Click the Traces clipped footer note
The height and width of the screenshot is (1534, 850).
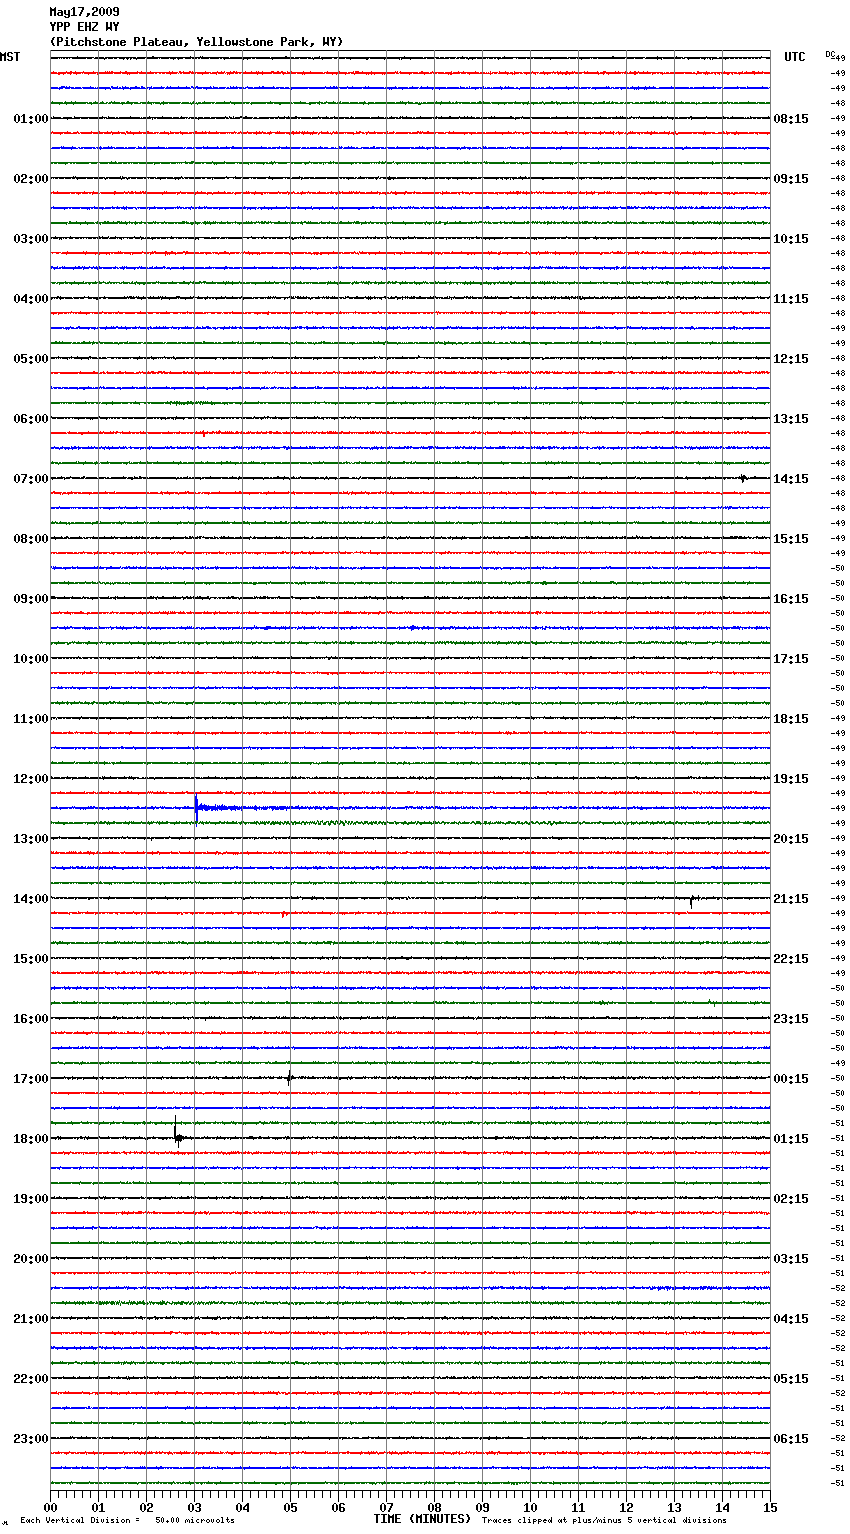pos(604,1520)
